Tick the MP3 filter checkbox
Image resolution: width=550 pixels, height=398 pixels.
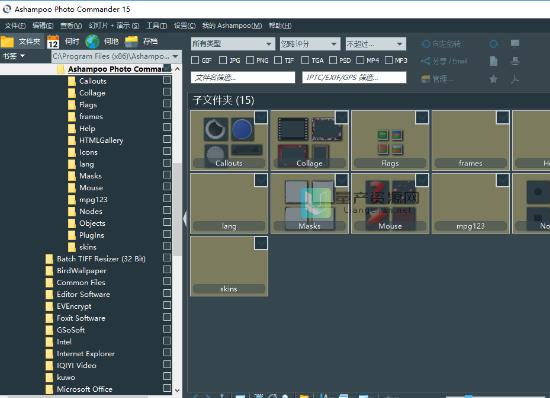[x=389, y=60]
